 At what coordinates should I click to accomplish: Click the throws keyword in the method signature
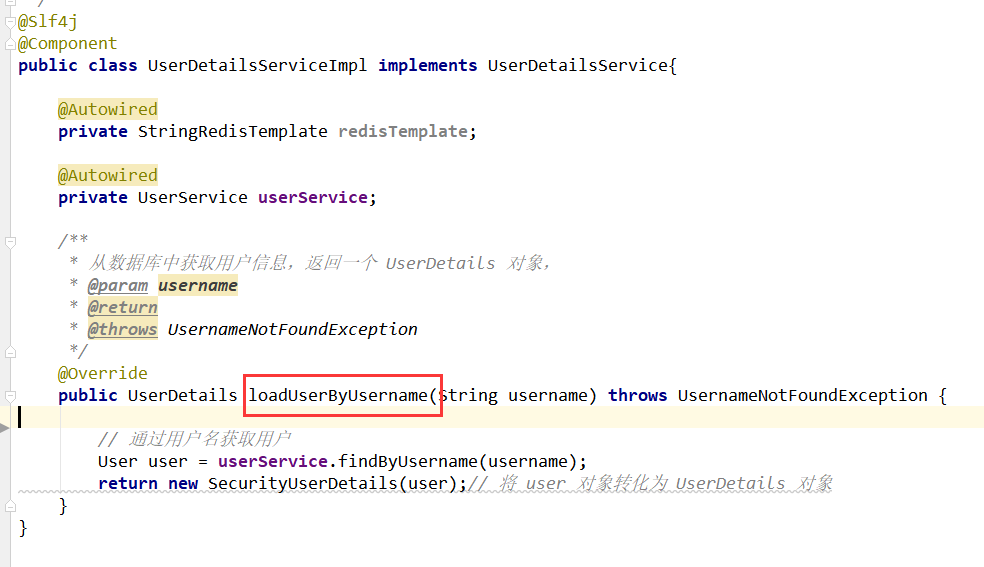pyautogui.click(x=637, y=395)
